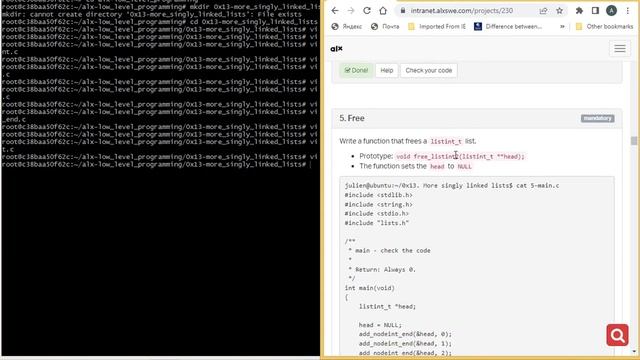Go back in the browser
The width and height of the screenshot is (640, 360).
[335, 11]
